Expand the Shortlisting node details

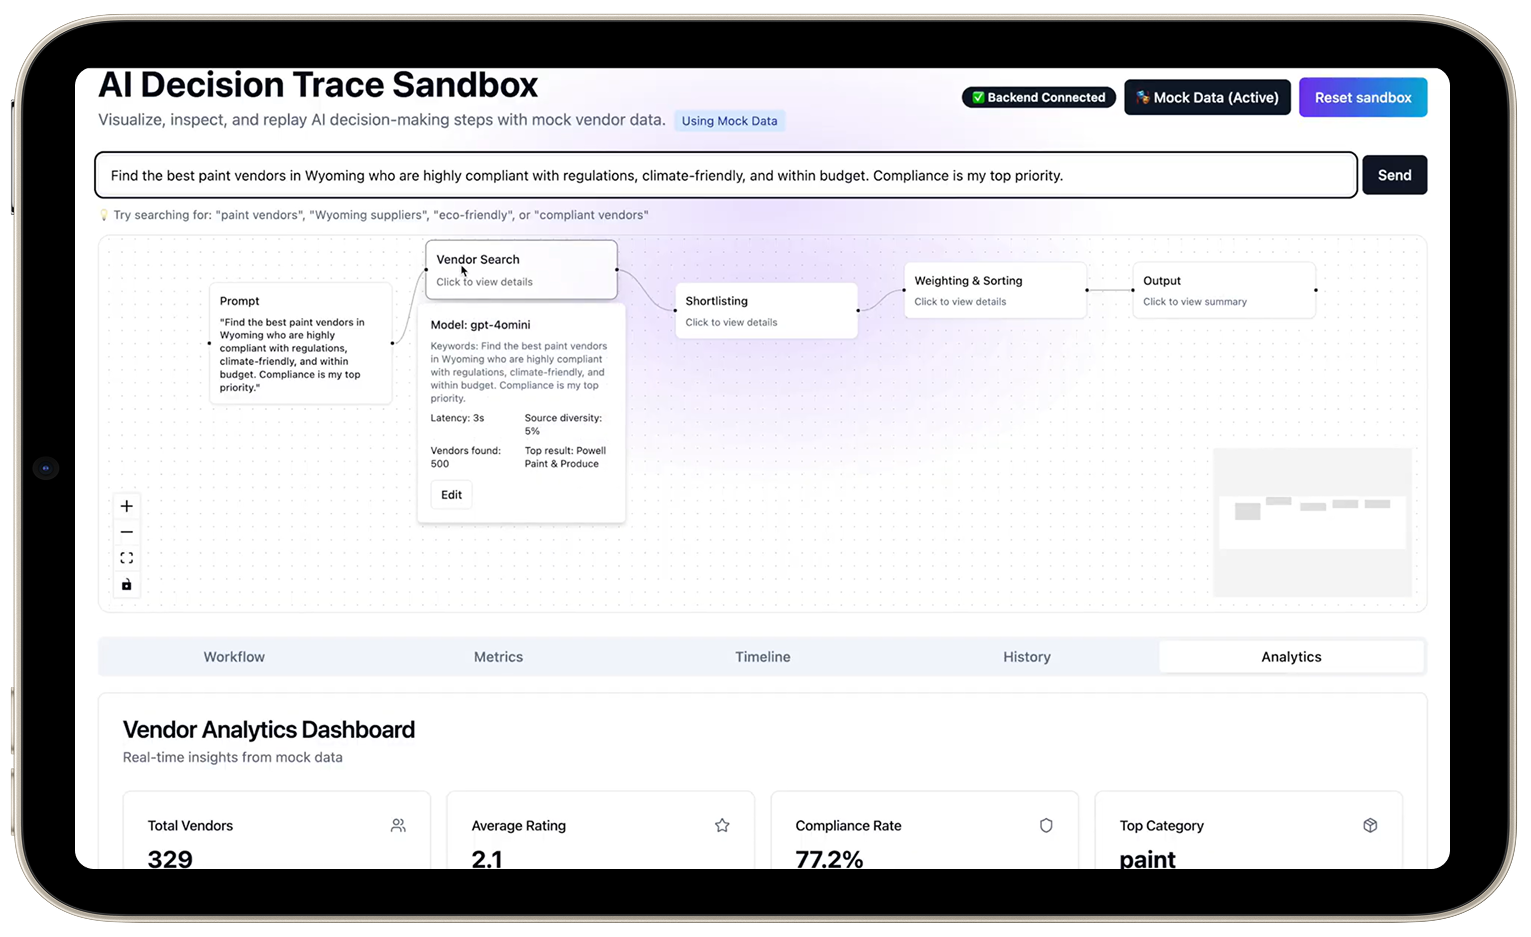click(766, 310)
